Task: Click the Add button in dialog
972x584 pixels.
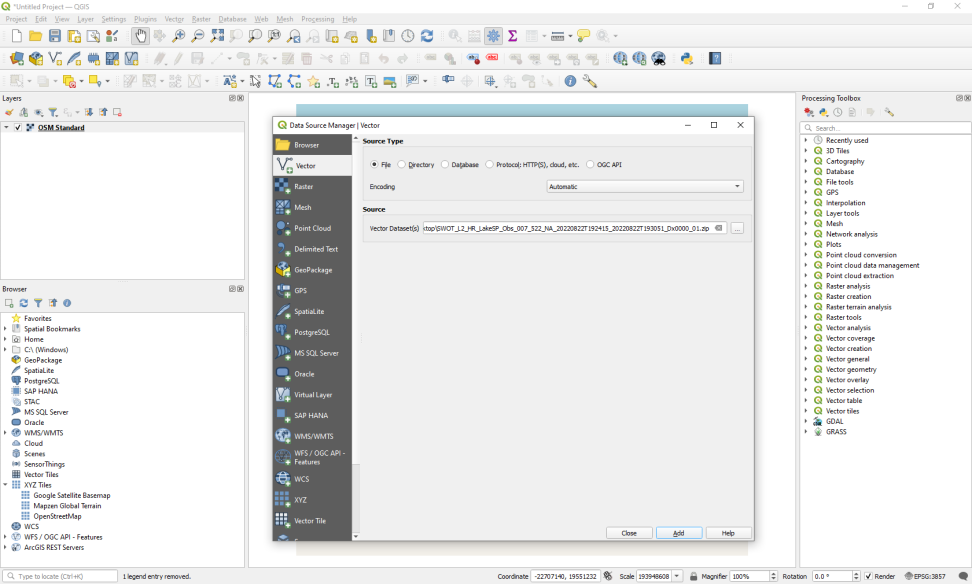Action: [x=679, y=533]
